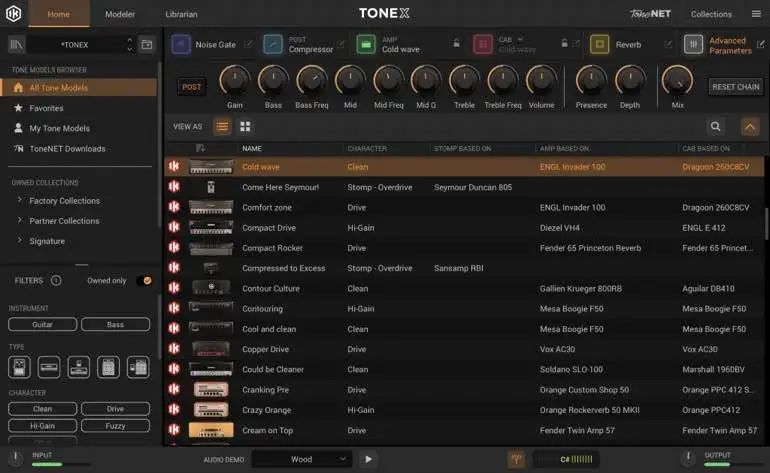Viewport: 770px width, 473px height.
Task: Open the tuner icon
Action: [516, 459]
